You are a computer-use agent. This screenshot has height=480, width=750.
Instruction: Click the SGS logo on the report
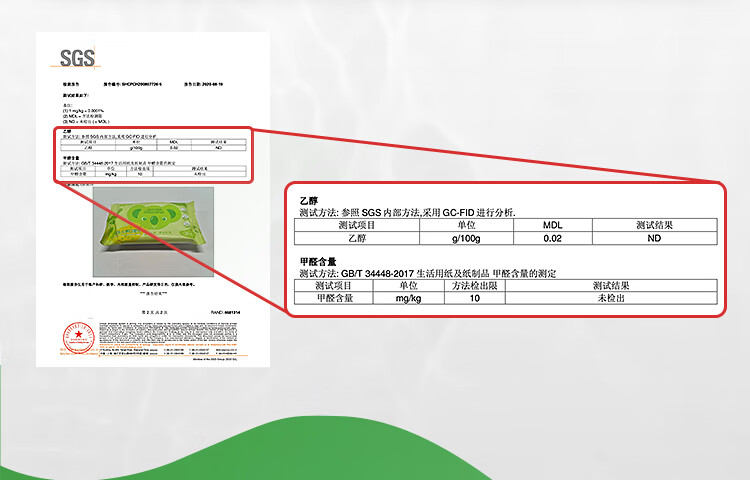(x=76, y=58)
